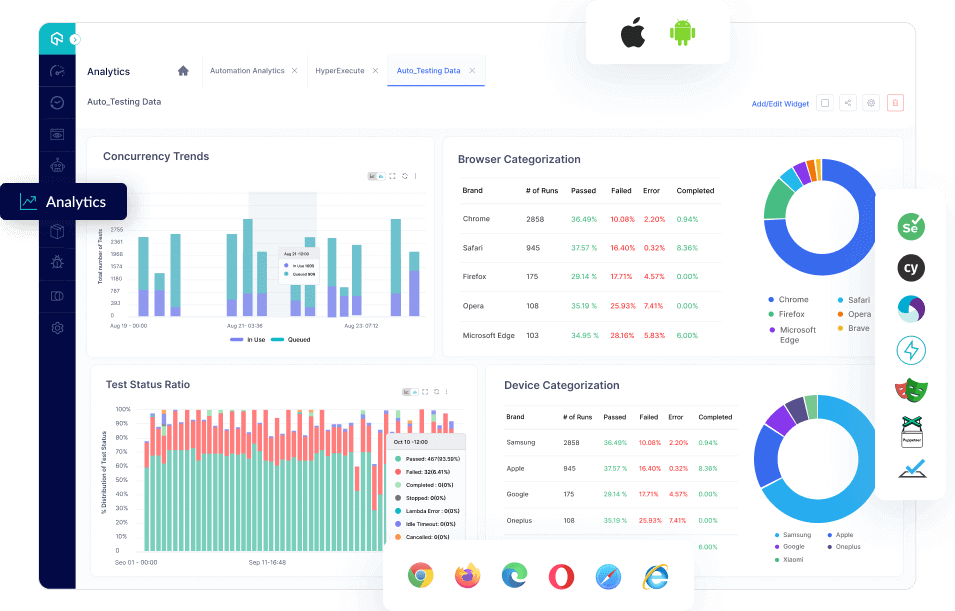
Task: Click the Chrome legend color dot
Action: click(x=770, y=298)
